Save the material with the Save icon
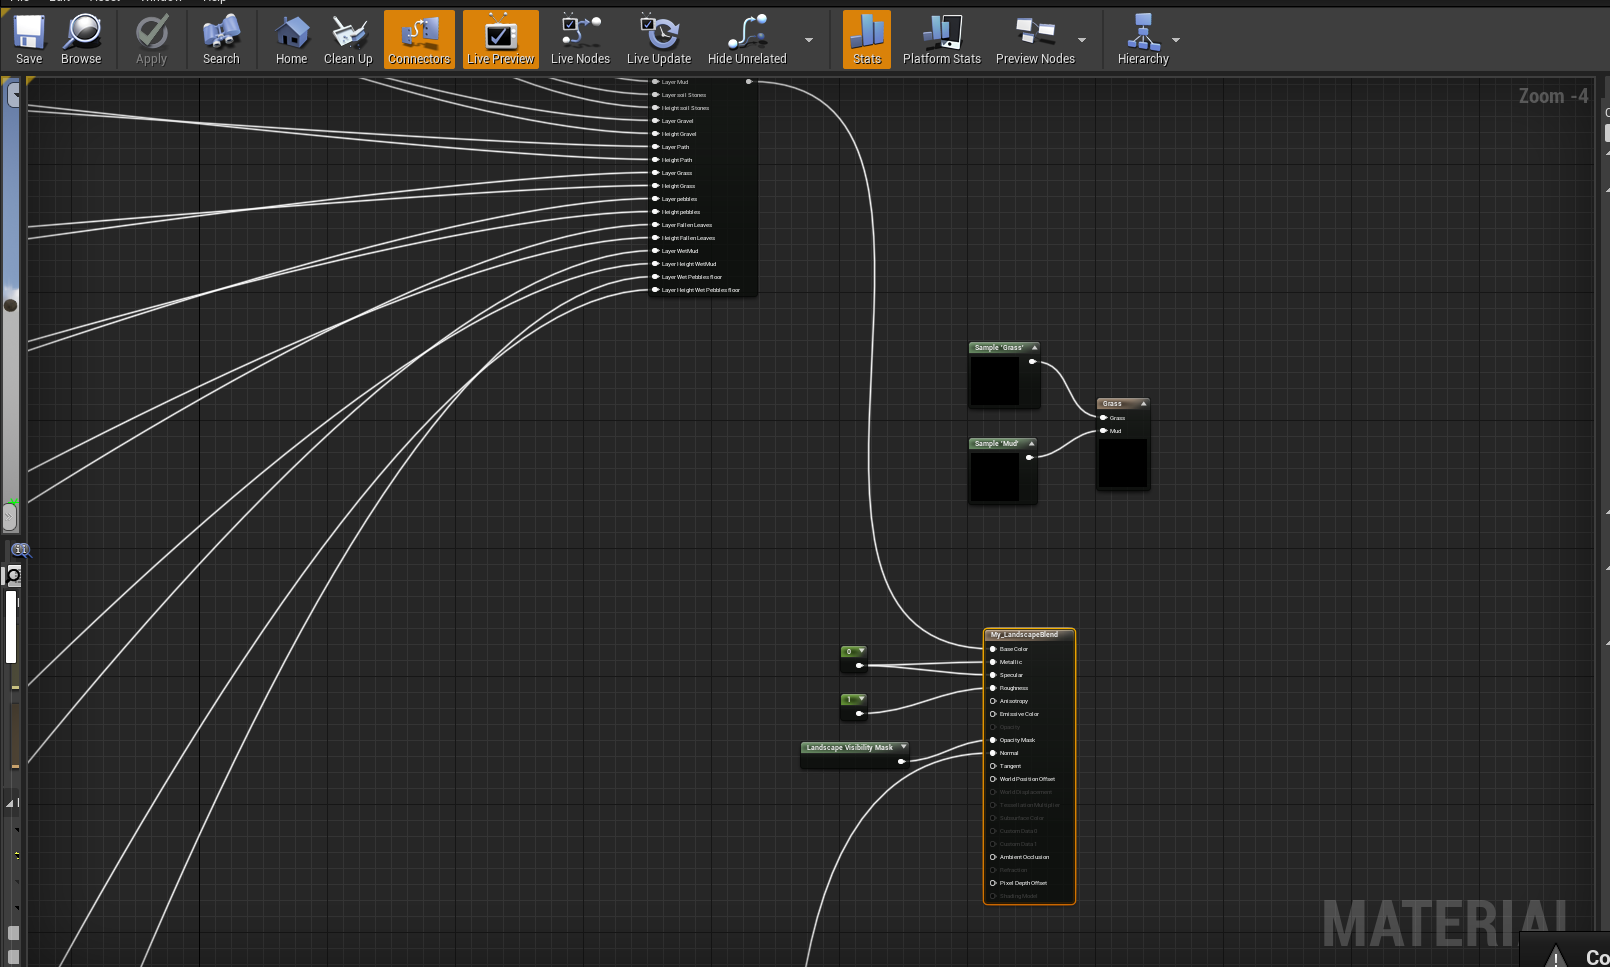Viewport: 1610px width, 967px height. (x=29, y=40)
